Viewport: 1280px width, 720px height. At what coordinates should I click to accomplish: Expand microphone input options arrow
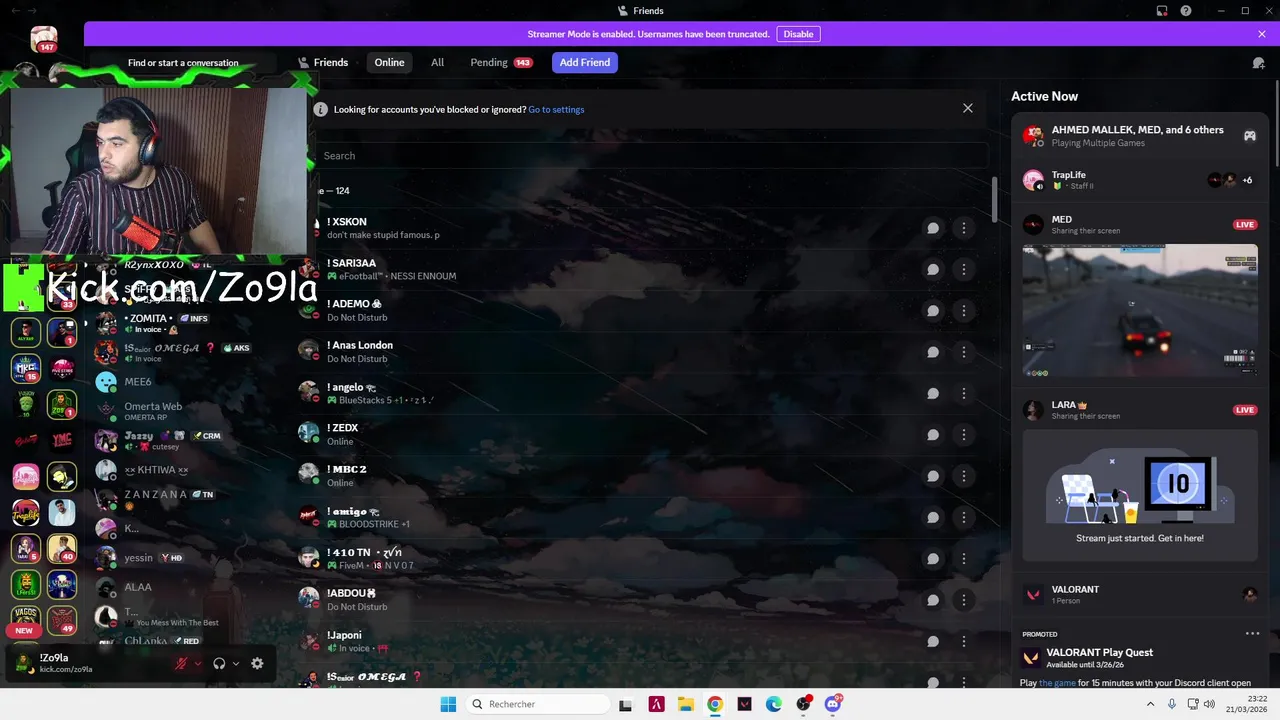(x=198, y=663)
